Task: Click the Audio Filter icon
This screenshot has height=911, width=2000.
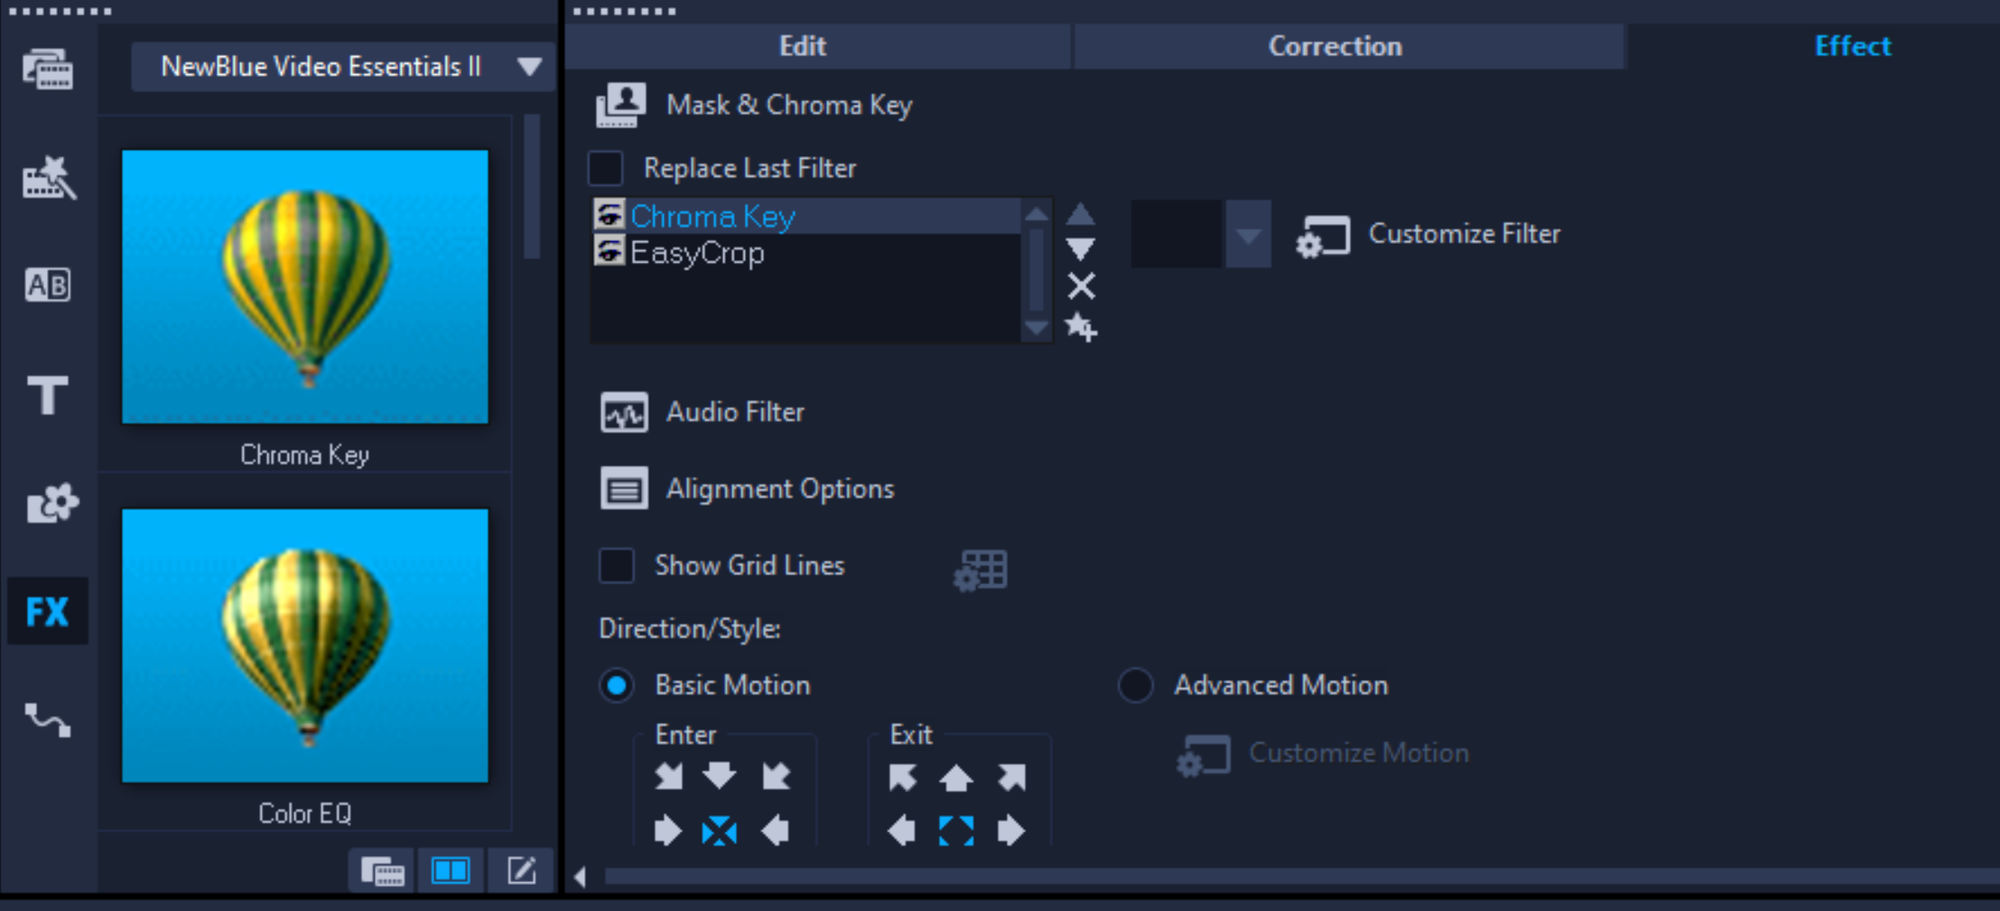Action: pyautogui.click(x=624, y=412)
